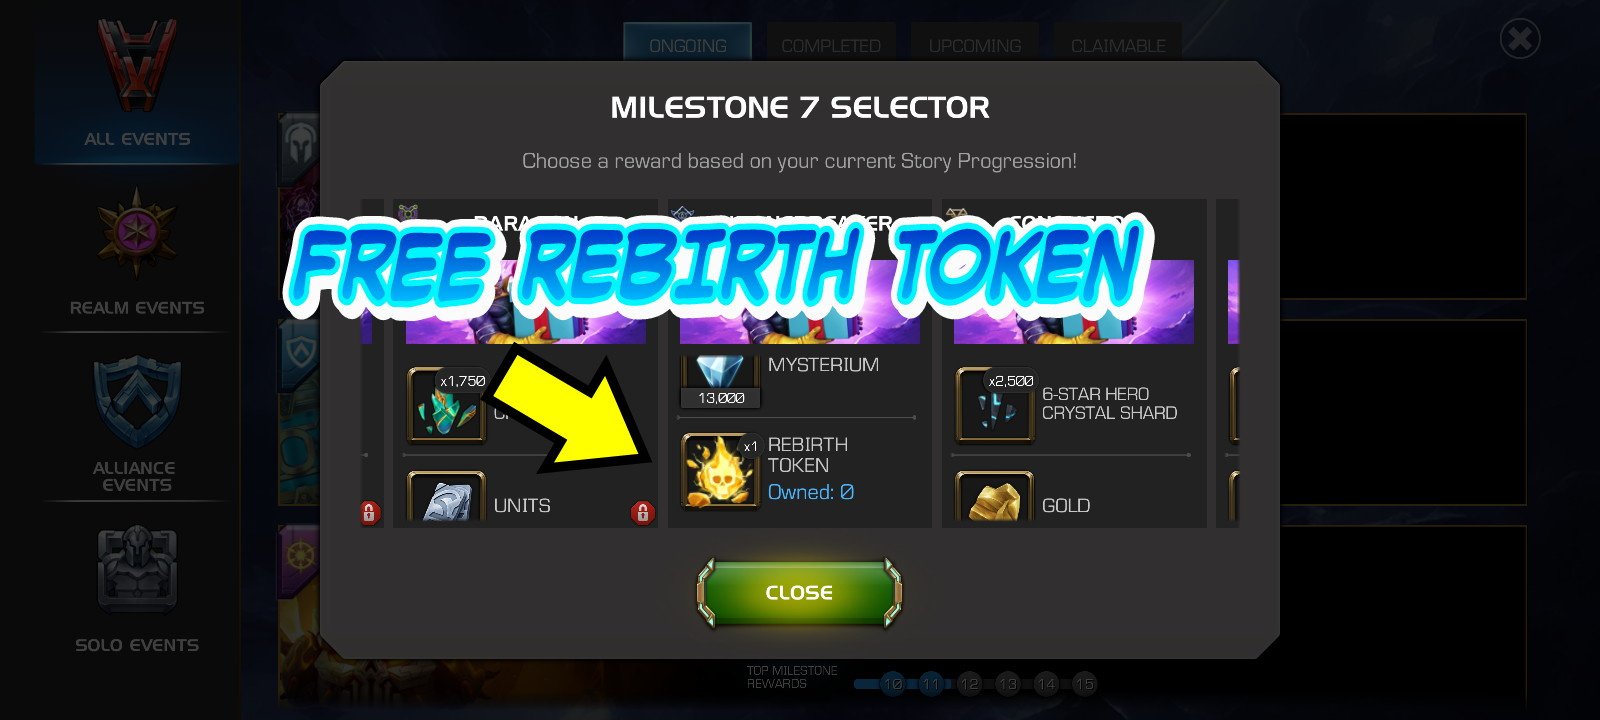Open the Claimable tab
1600x720 pixels.
[x=1118, y=46]
